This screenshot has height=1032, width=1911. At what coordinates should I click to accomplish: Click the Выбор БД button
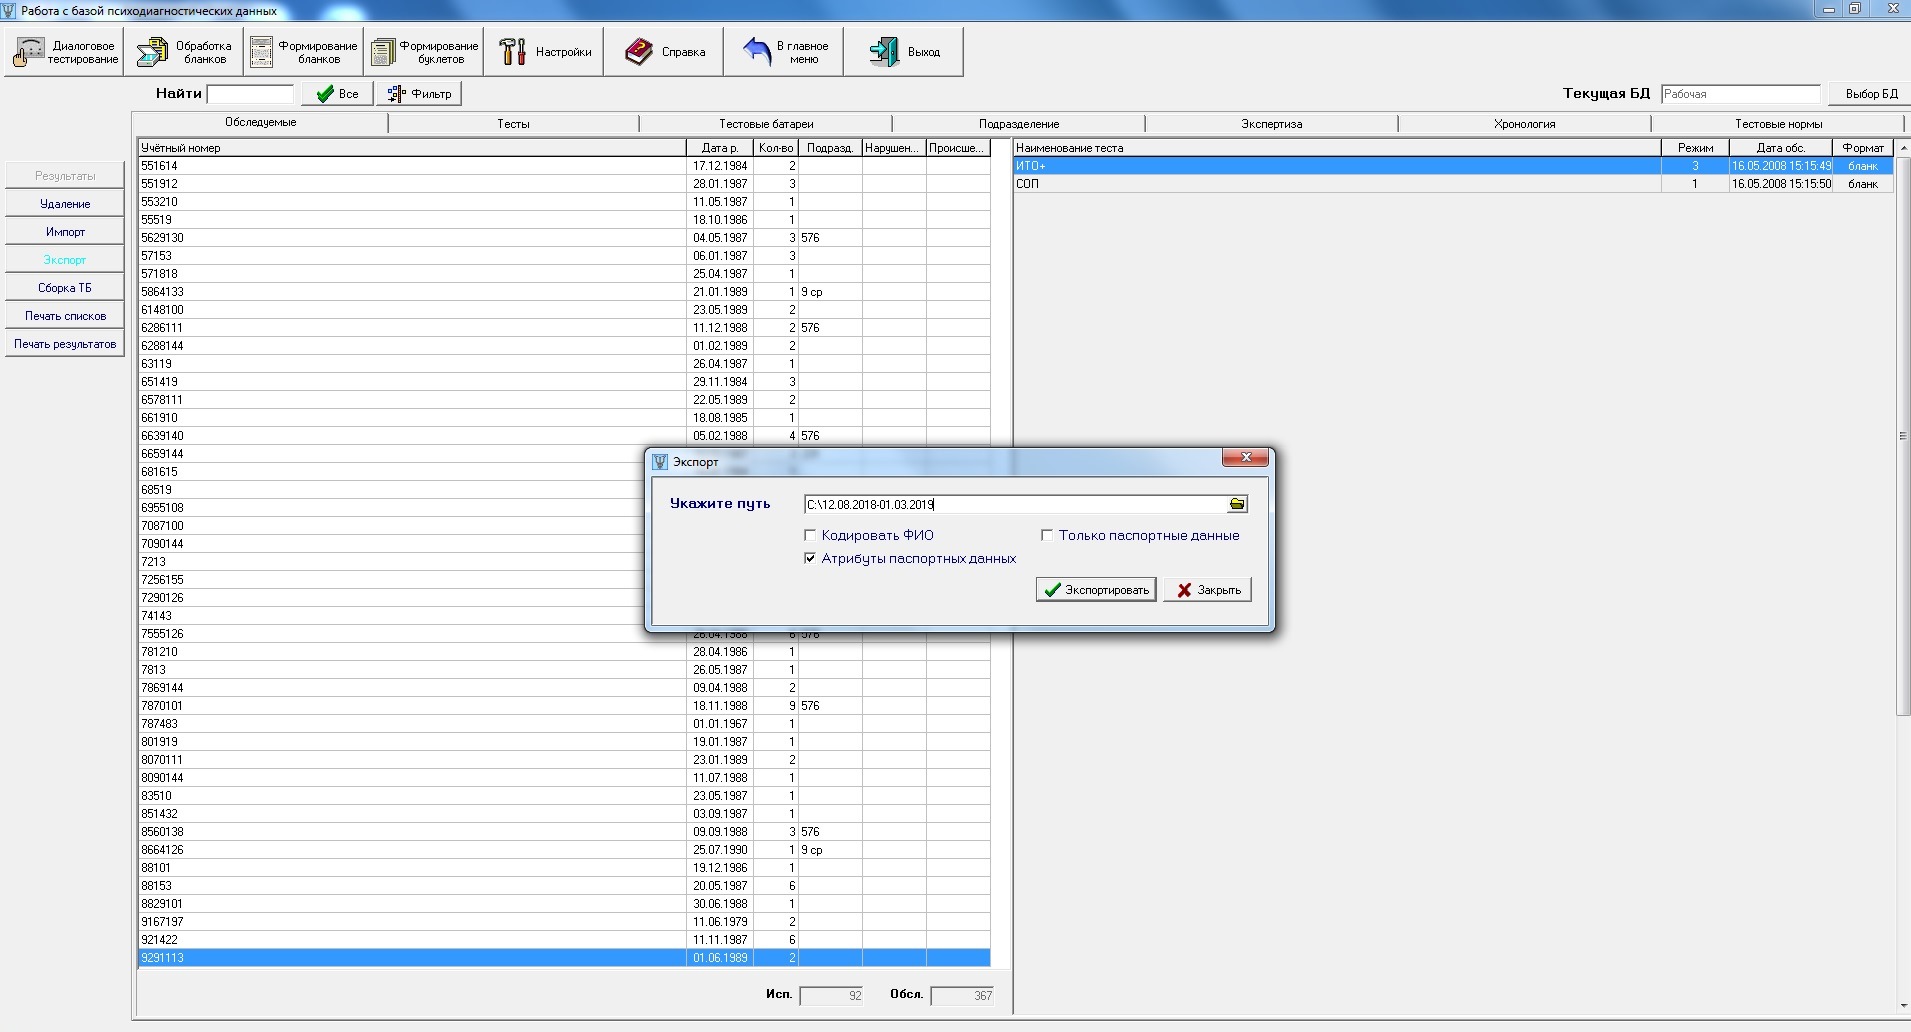(1870, 94)
